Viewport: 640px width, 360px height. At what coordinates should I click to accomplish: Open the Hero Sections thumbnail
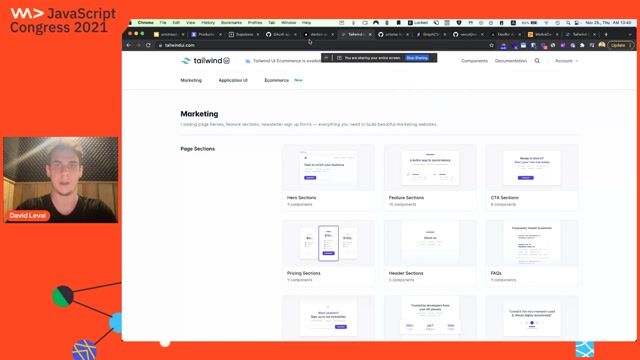click(328, 168)
